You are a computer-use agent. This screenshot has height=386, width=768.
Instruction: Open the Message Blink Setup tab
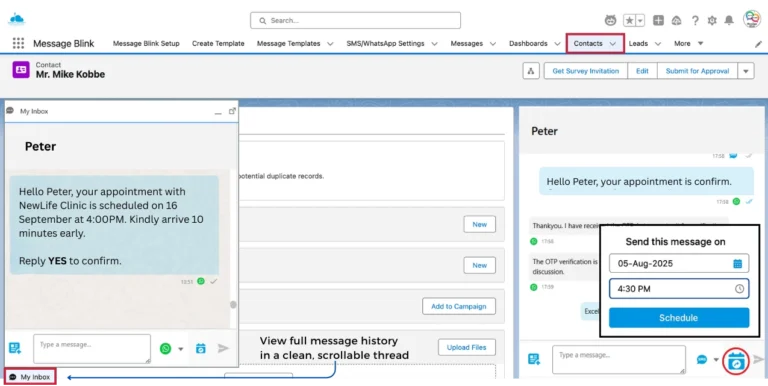(146, 43)
